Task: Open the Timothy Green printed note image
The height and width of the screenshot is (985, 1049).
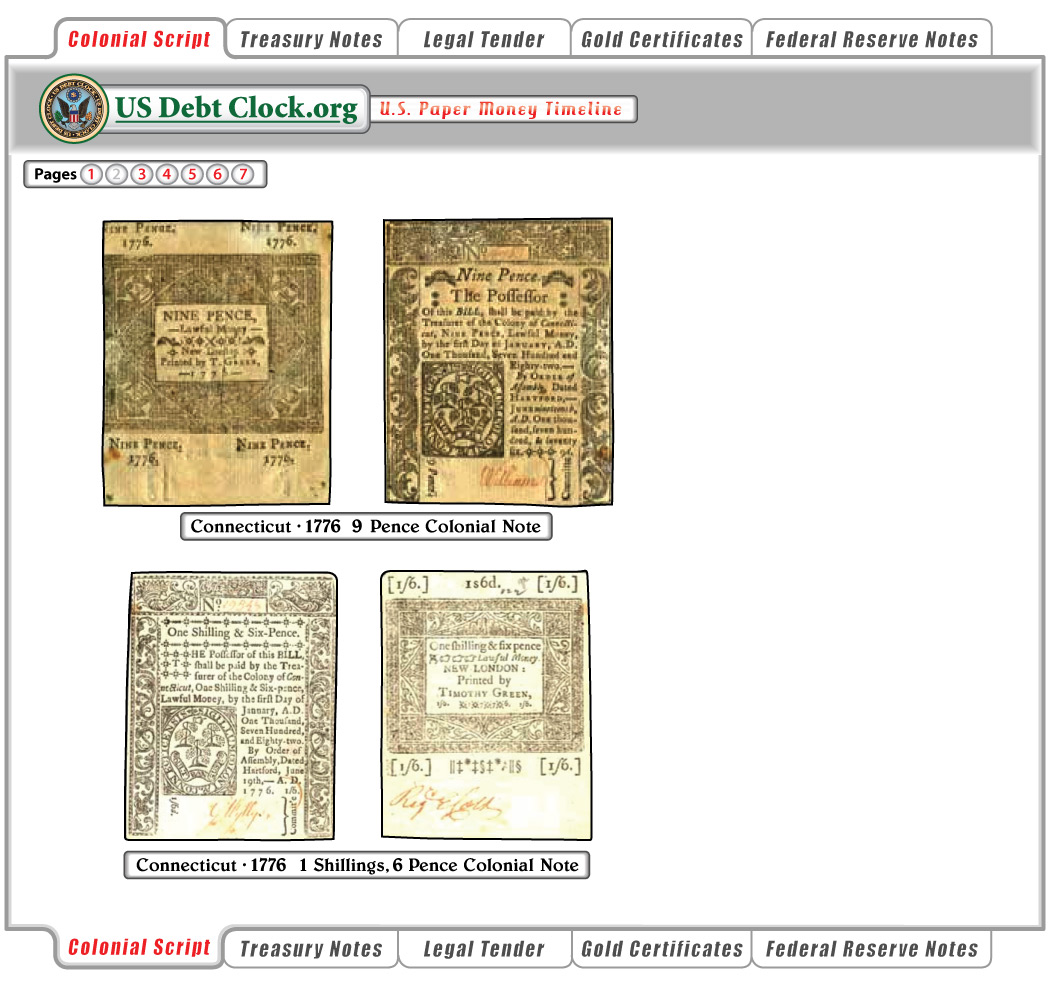Action: (x=485, y=704)
